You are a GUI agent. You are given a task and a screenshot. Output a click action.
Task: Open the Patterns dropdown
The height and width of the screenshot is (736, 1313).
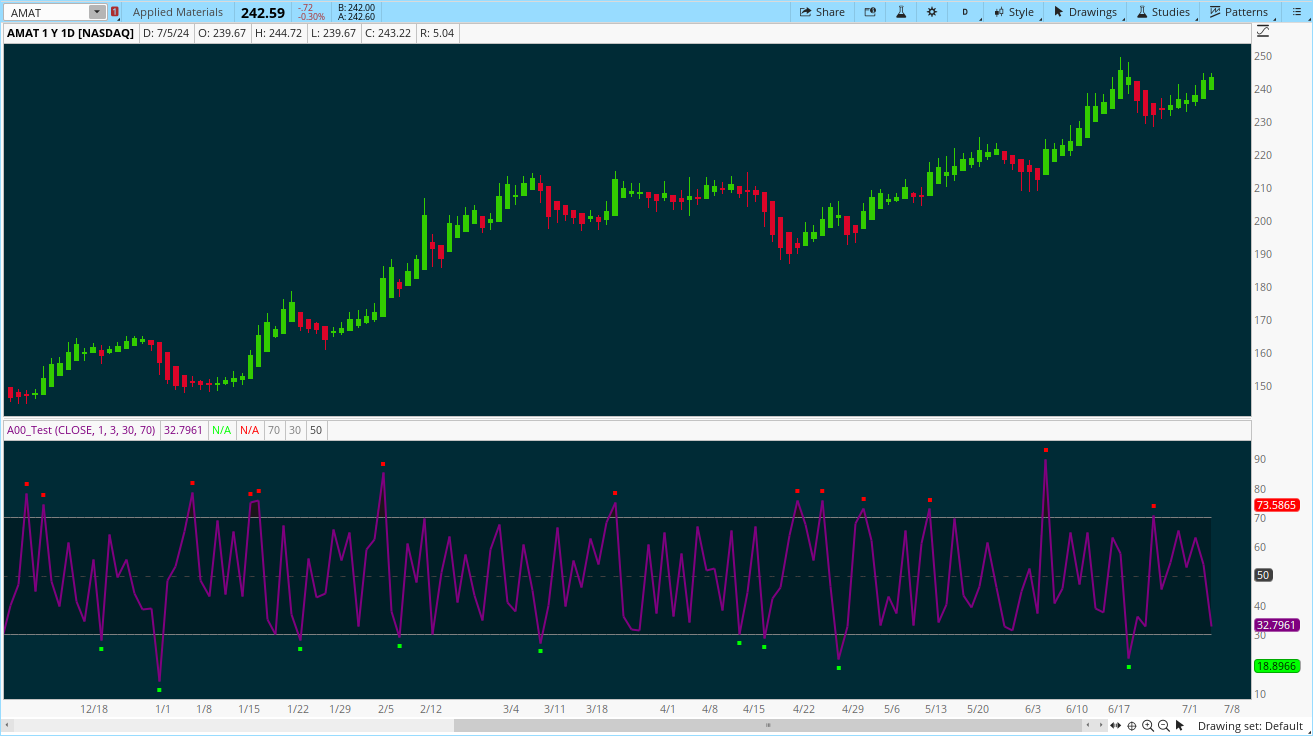click(x=1238, y=12)
